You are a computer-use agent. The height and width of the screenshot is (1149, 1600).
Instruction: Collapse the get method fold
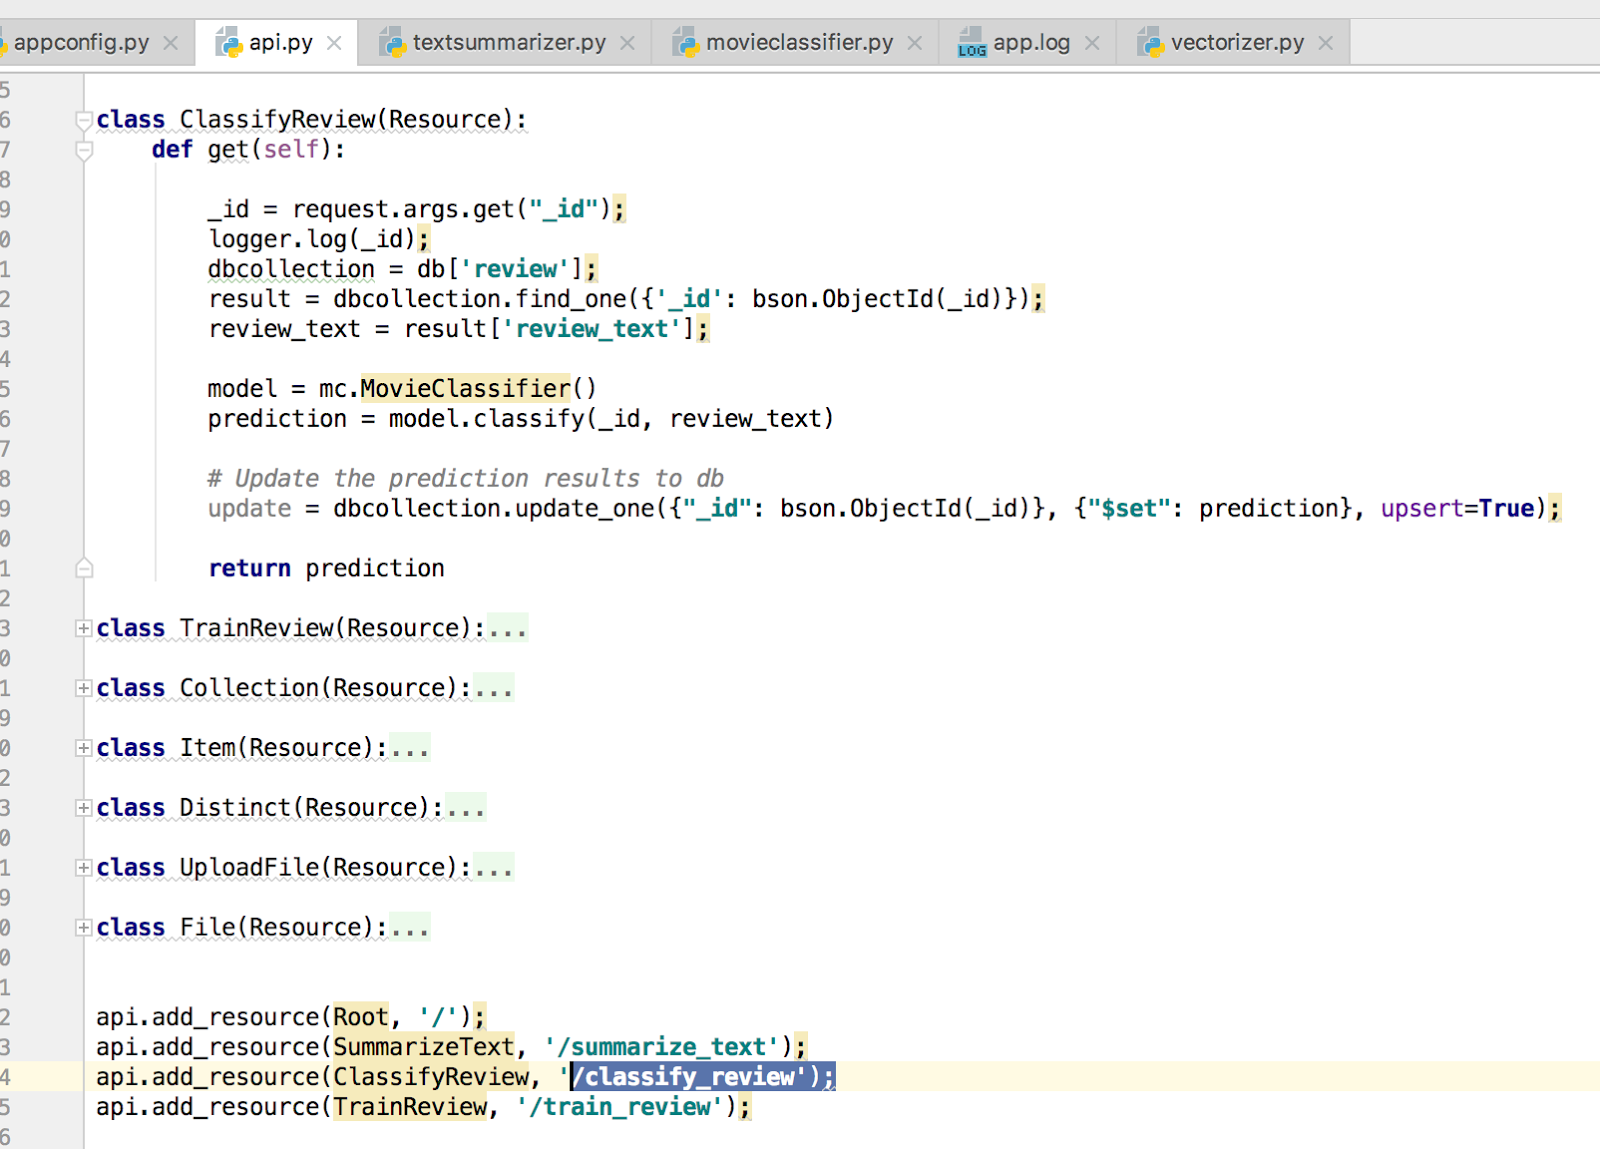[x=84, y=150]
